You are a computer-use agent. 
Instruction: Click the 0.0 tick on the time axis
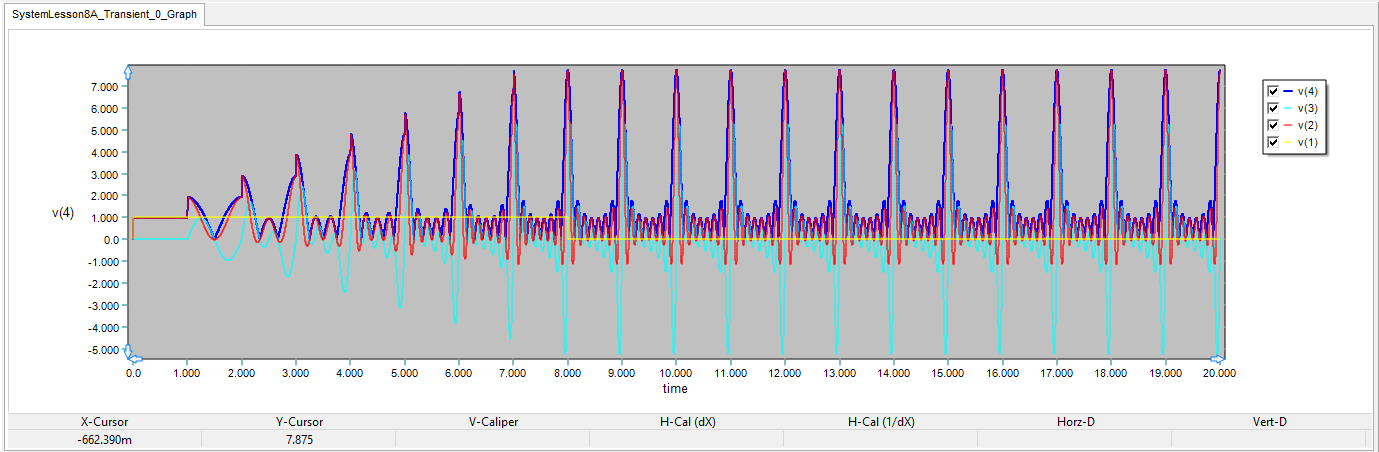pos(133,372)
